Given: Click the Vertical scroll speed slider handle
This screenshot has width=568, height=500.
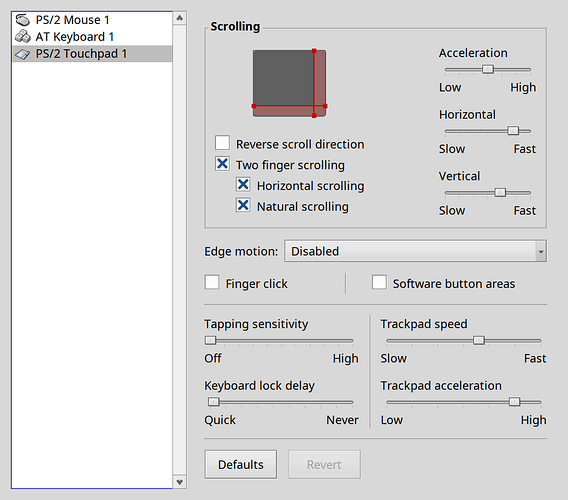Looking at the screenshot, I should point(500,192).
